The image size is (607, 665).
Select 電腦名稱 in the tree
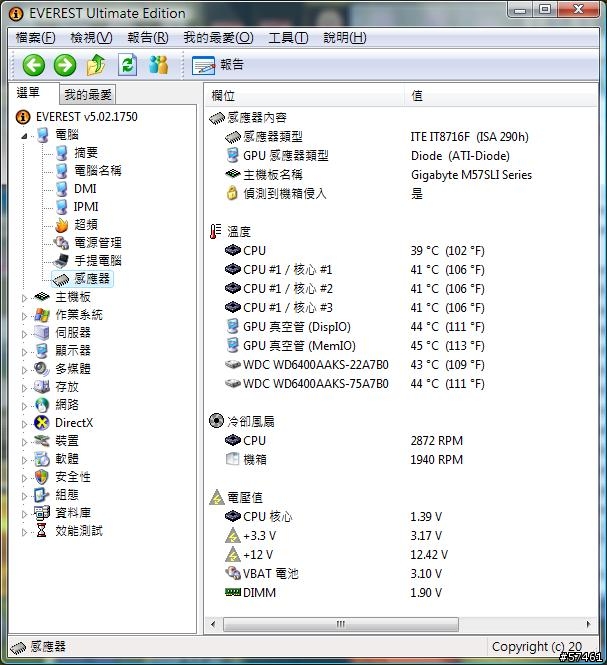tap(98, 171)
